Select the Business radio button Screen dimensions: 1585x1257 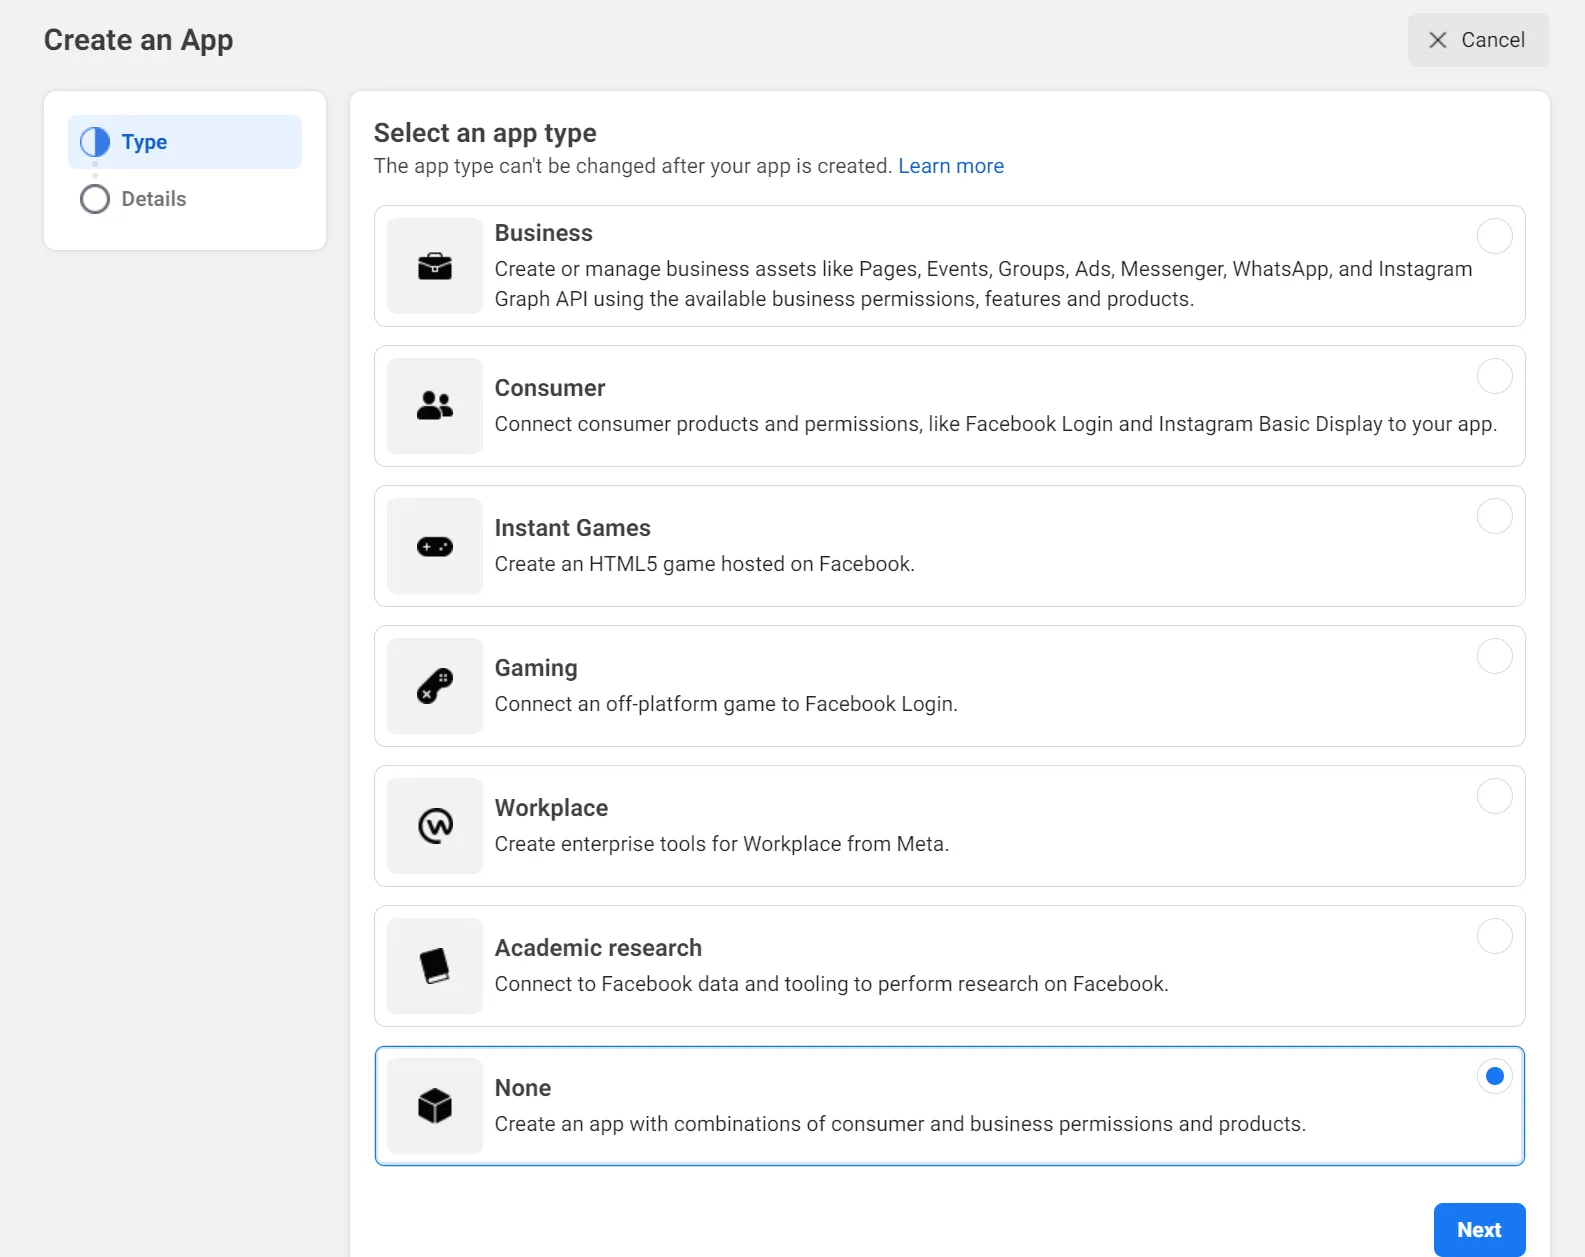[x=1495, y=236]
